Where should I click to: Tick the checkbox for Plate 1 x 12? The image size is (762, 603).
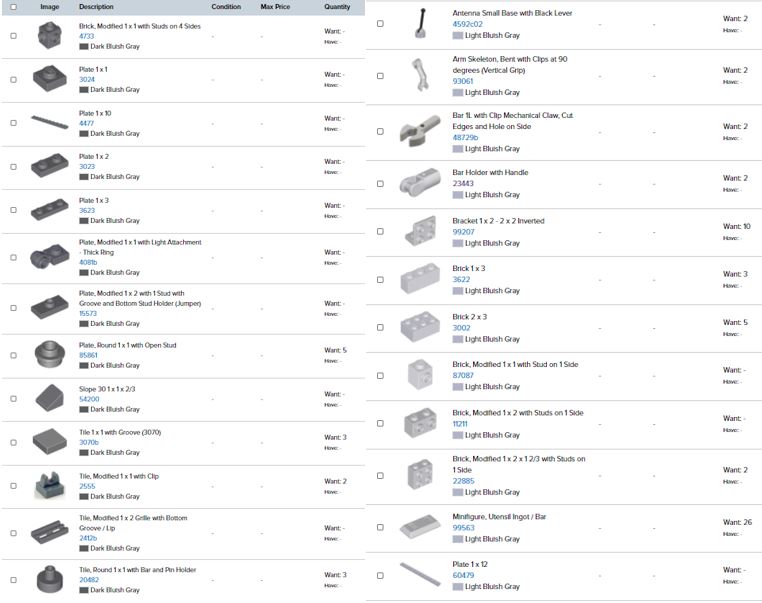[380, 576]
